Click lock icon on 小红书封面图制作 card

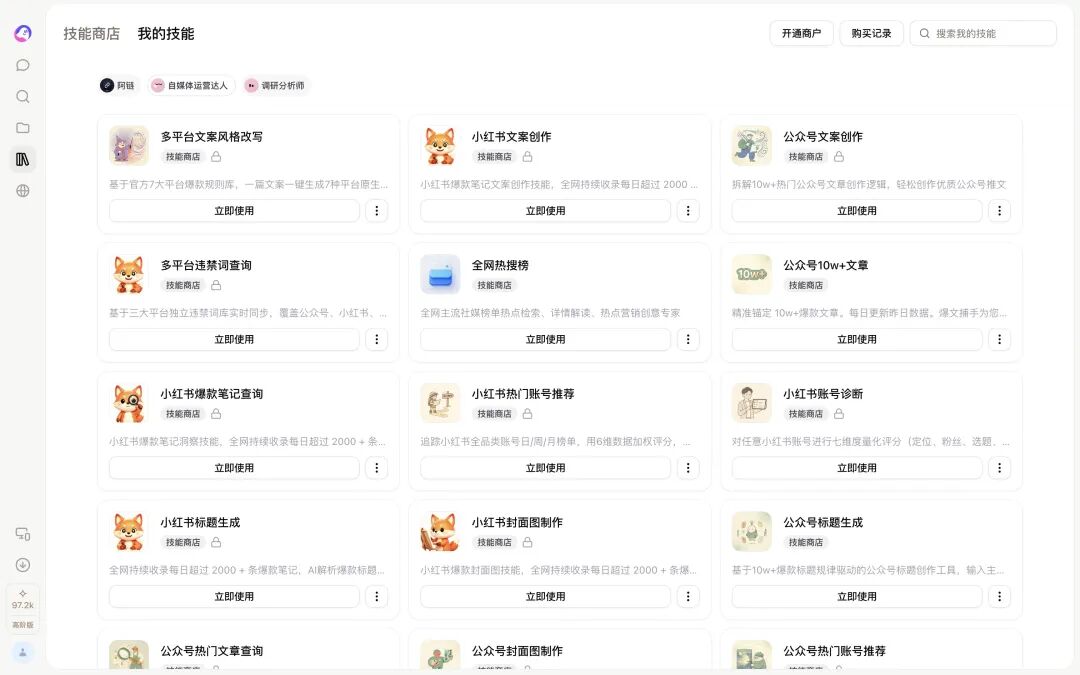(528, 542)
